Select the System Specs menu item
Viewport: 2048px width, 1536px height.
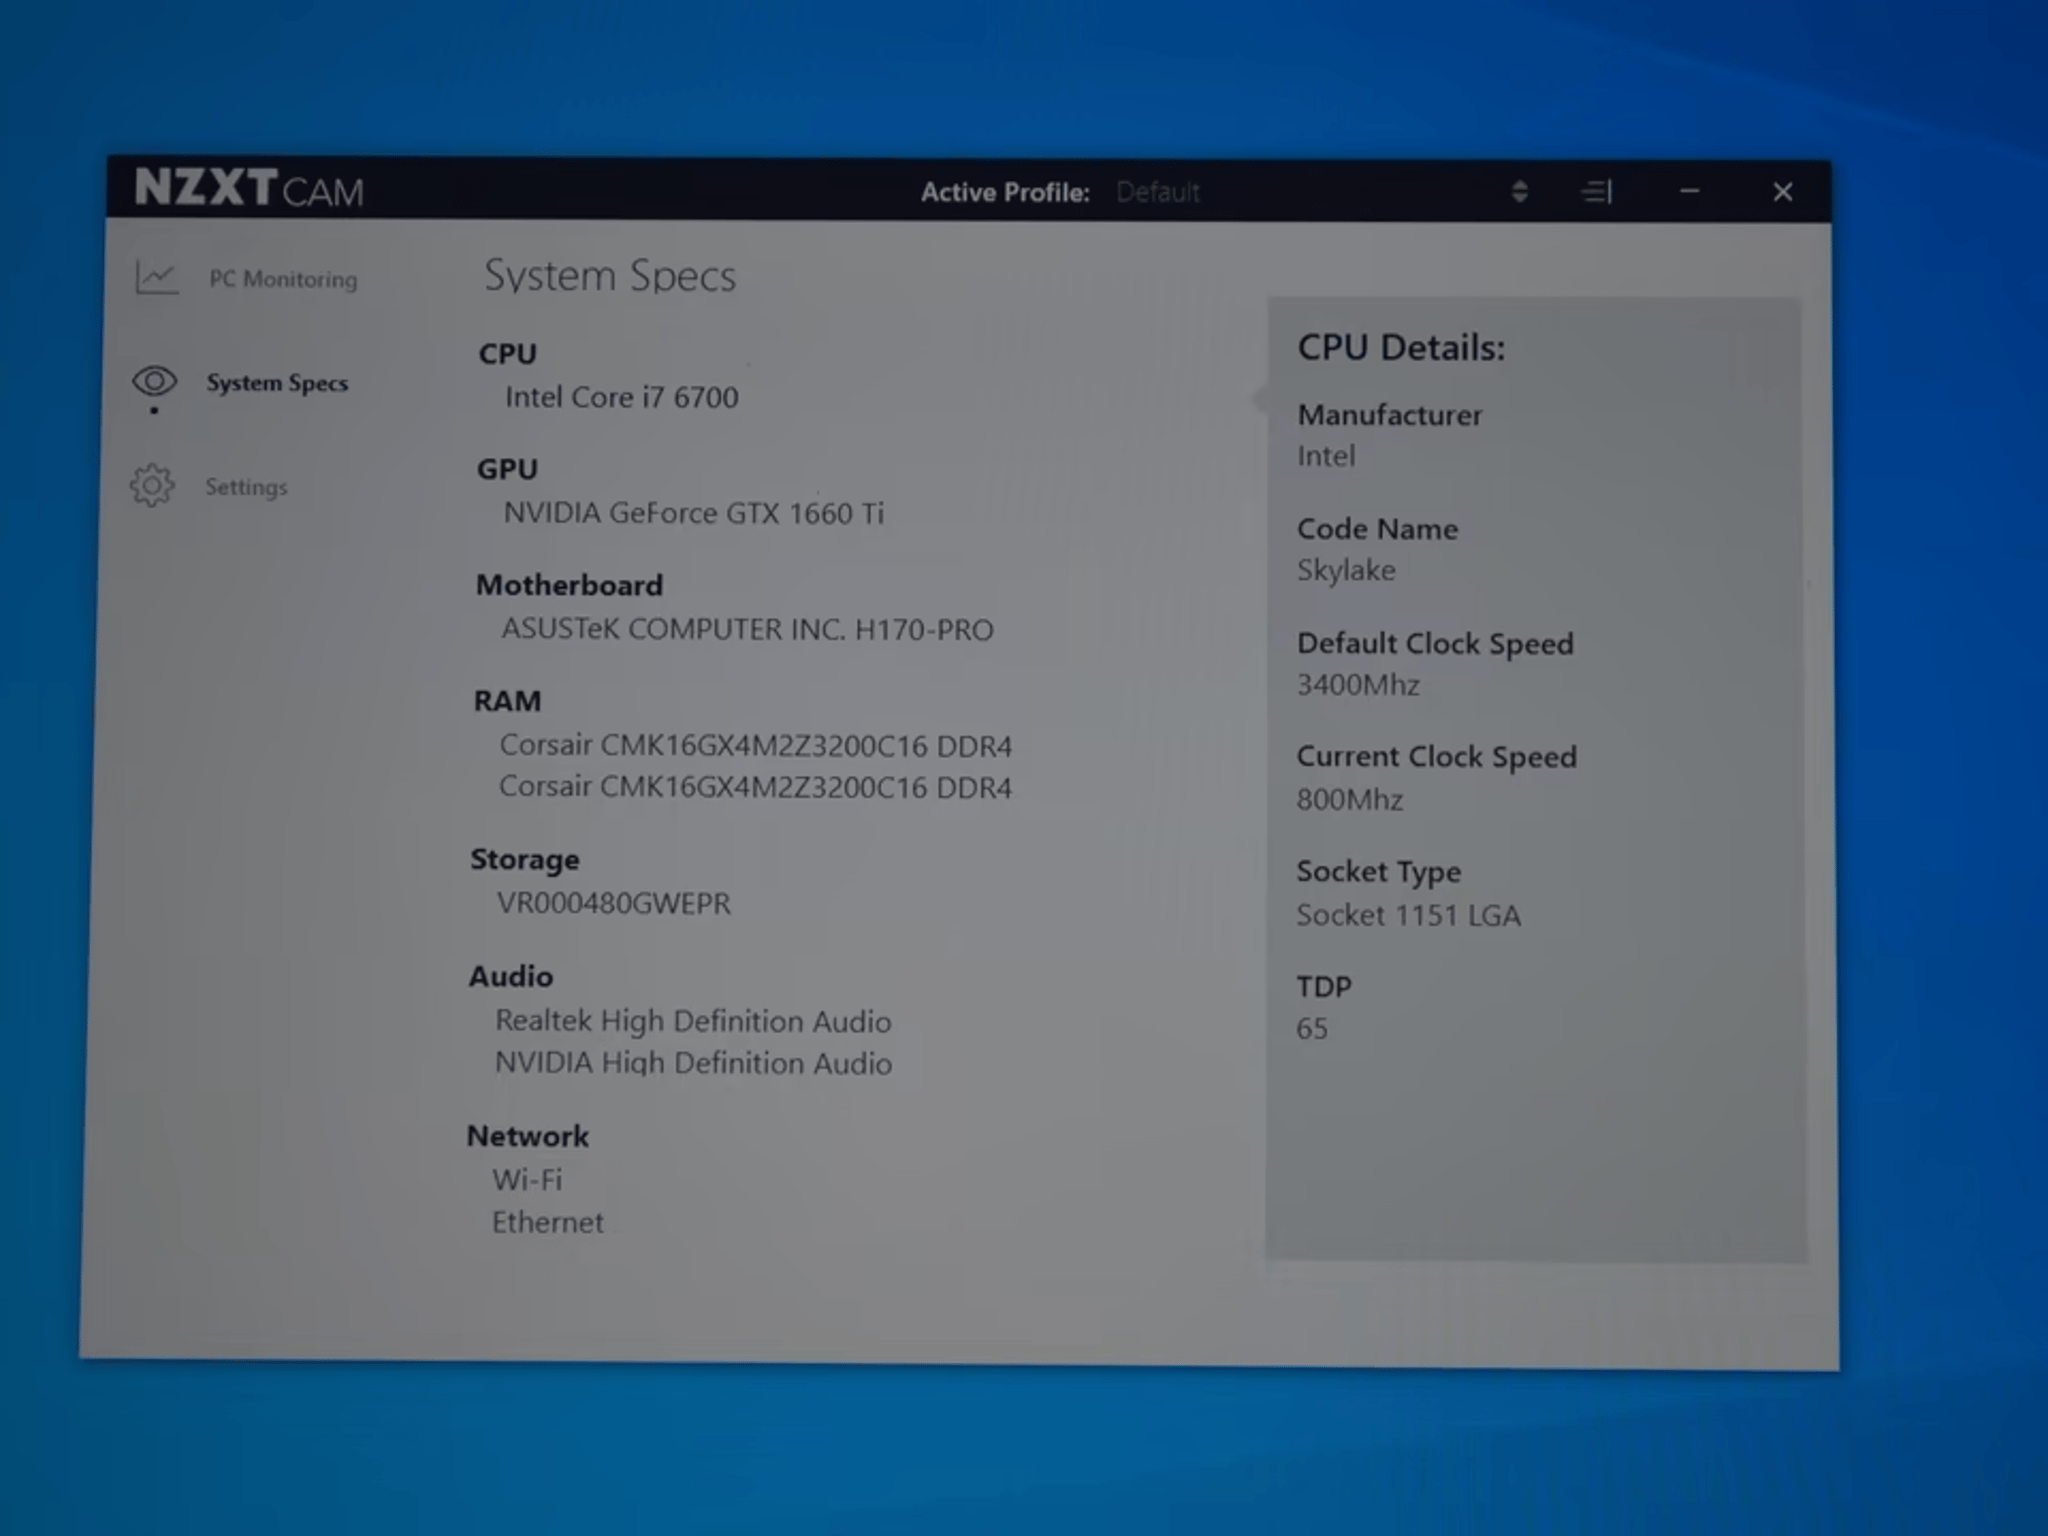click(x=277, y=383)
